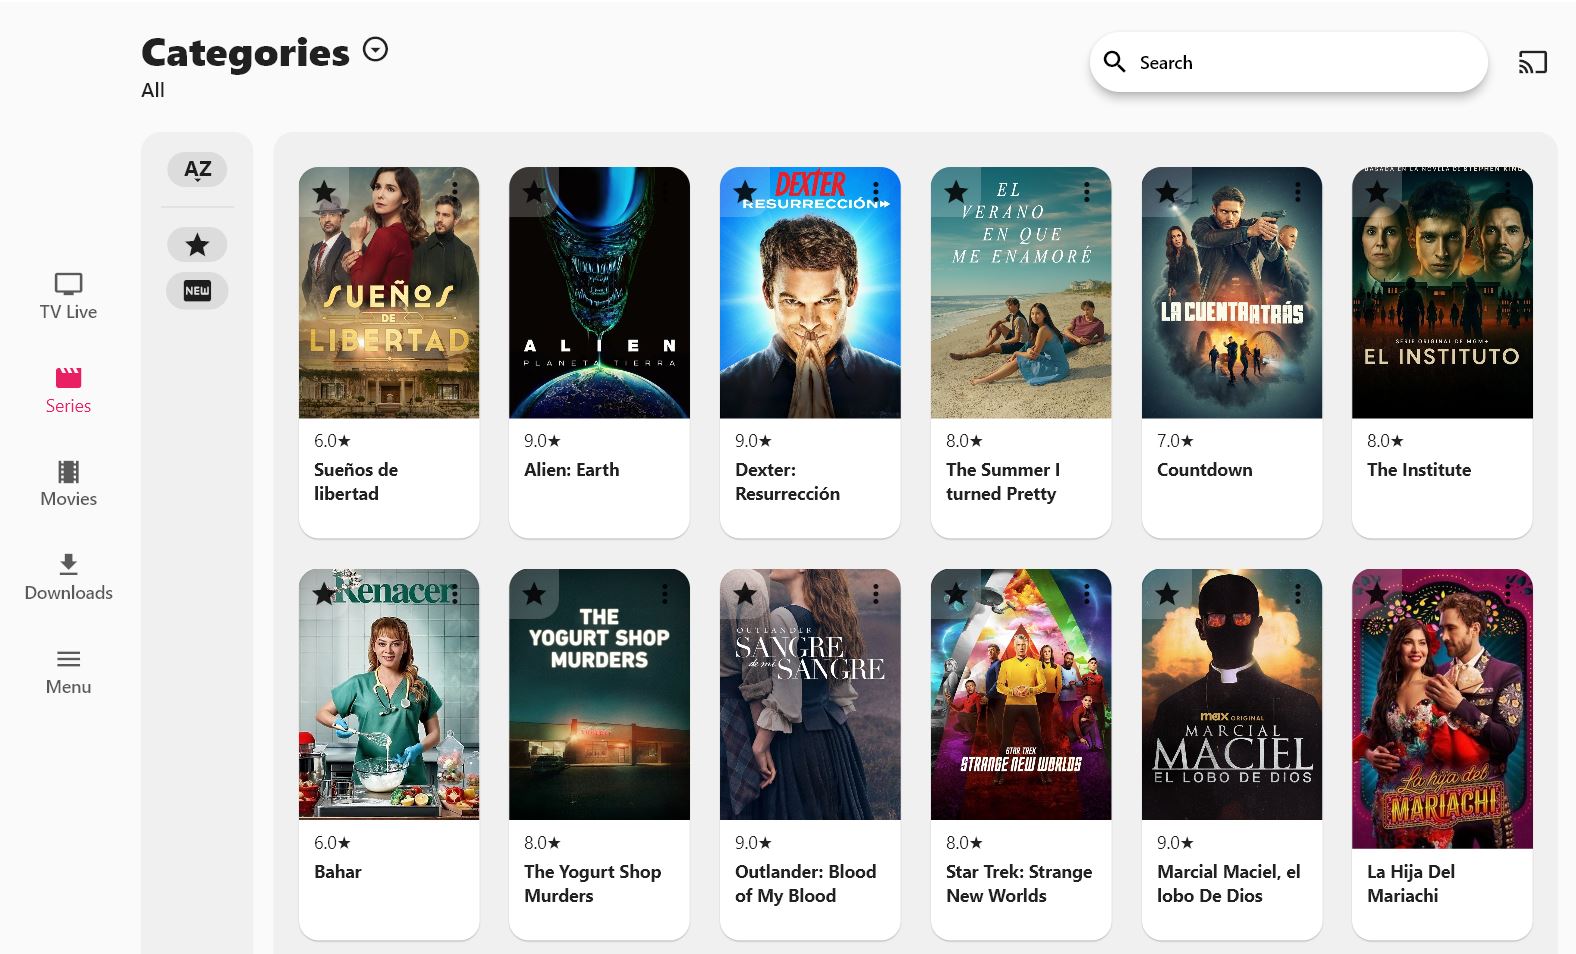The height and width of the screenshot is (954, 1576).
Task: Open three-dot menu on The Summer I turned Pretty
Action: (1087, 191)
